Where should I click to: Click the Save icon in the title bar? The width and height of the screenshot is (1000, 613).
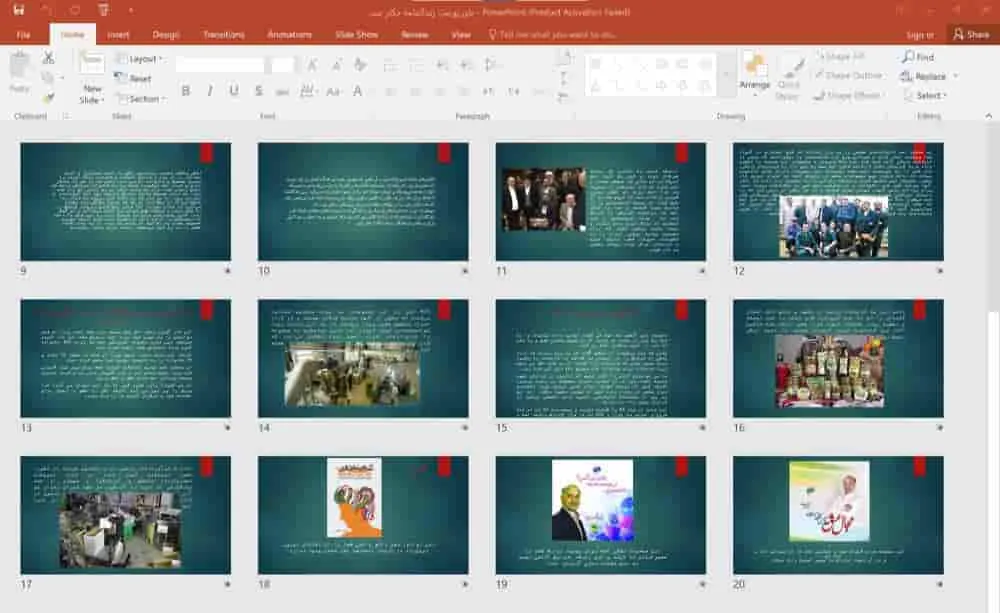[x=19, y=10]
